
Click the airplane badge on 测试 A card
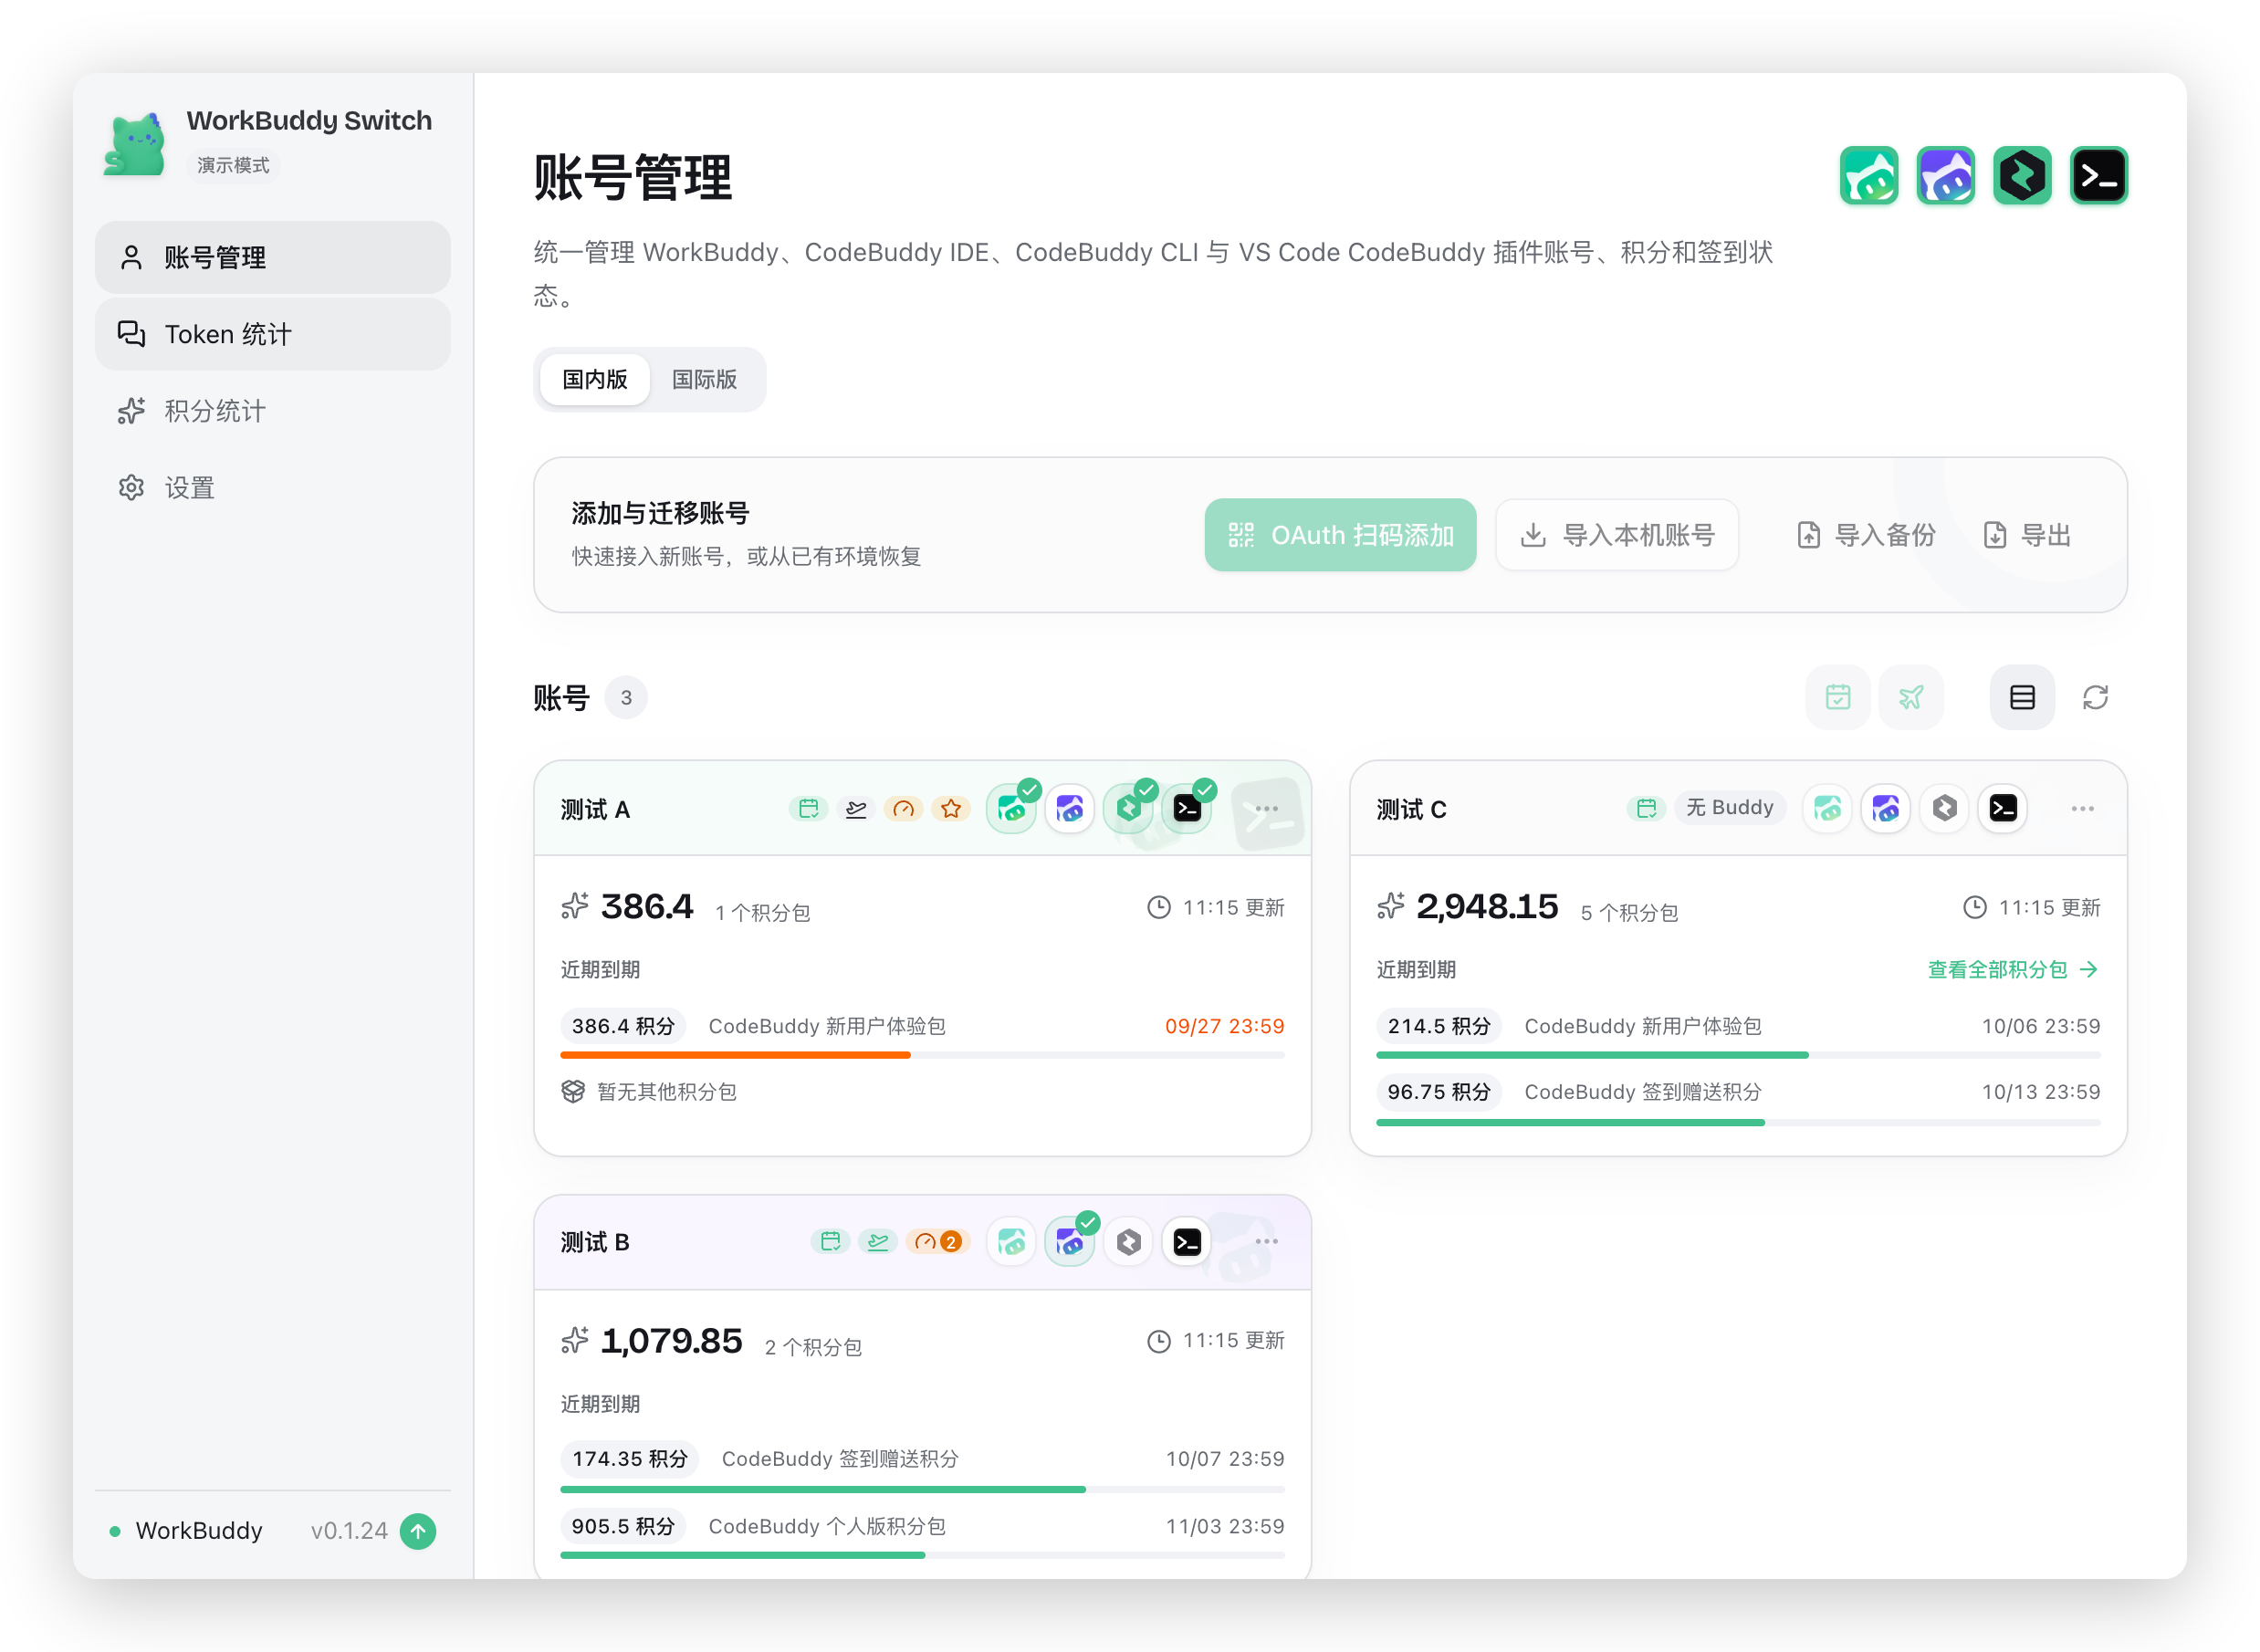pos(856,808)
